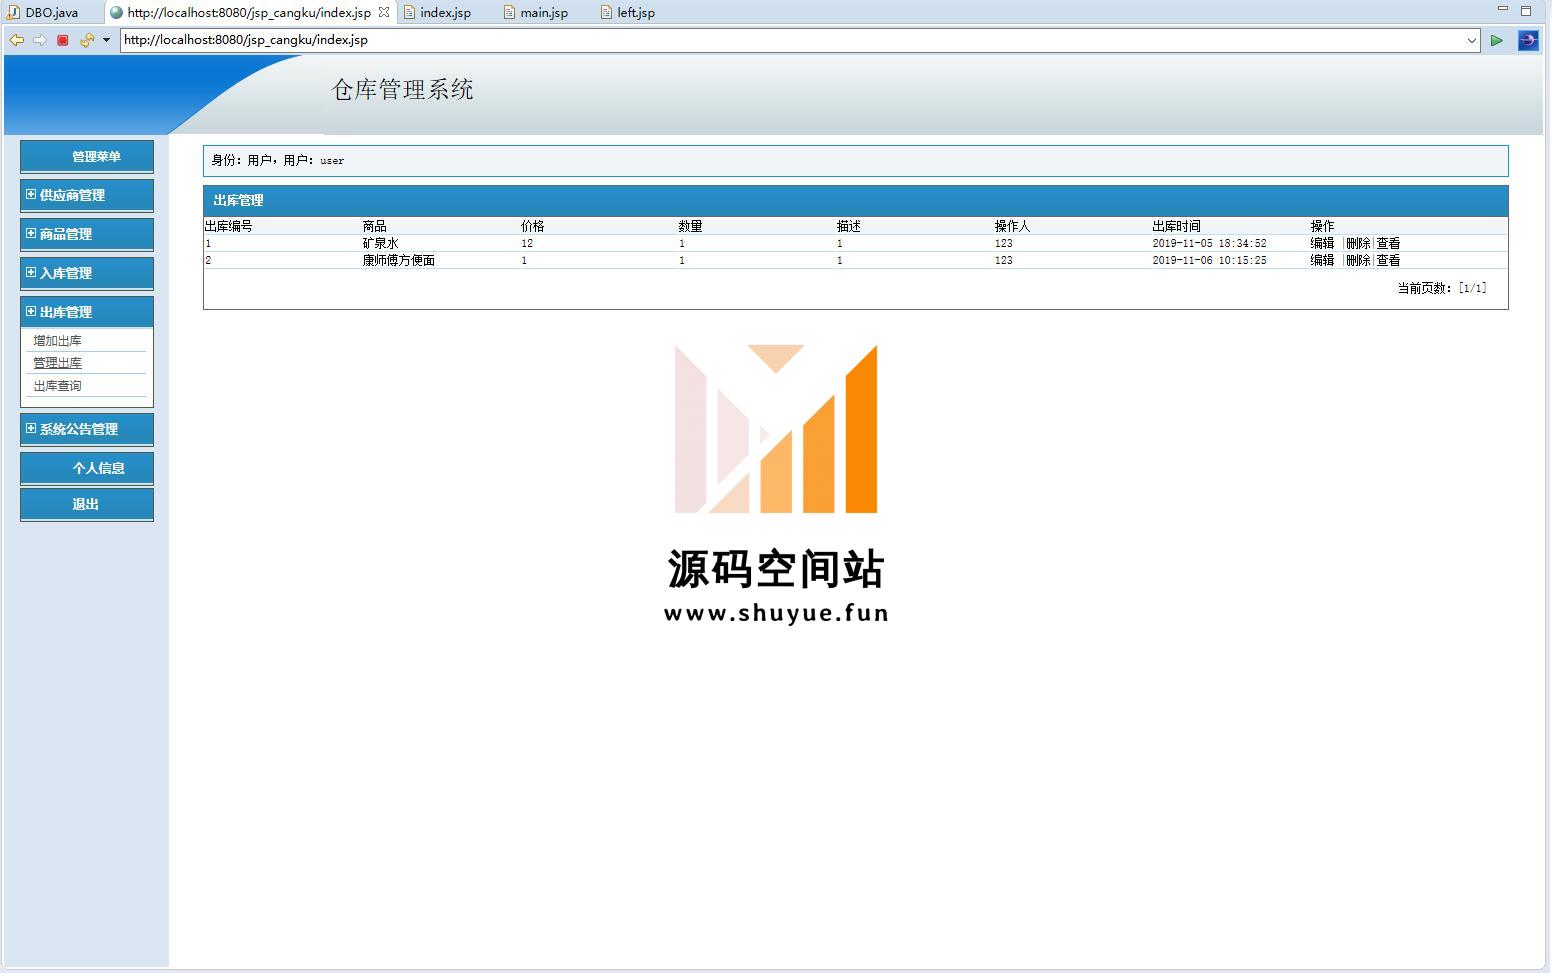Viewport: 1552px width, 973px height.
Task: Delete the 康师傅方便面 record via 删除
Action: pyautogui.click(x=1358, y=260)
